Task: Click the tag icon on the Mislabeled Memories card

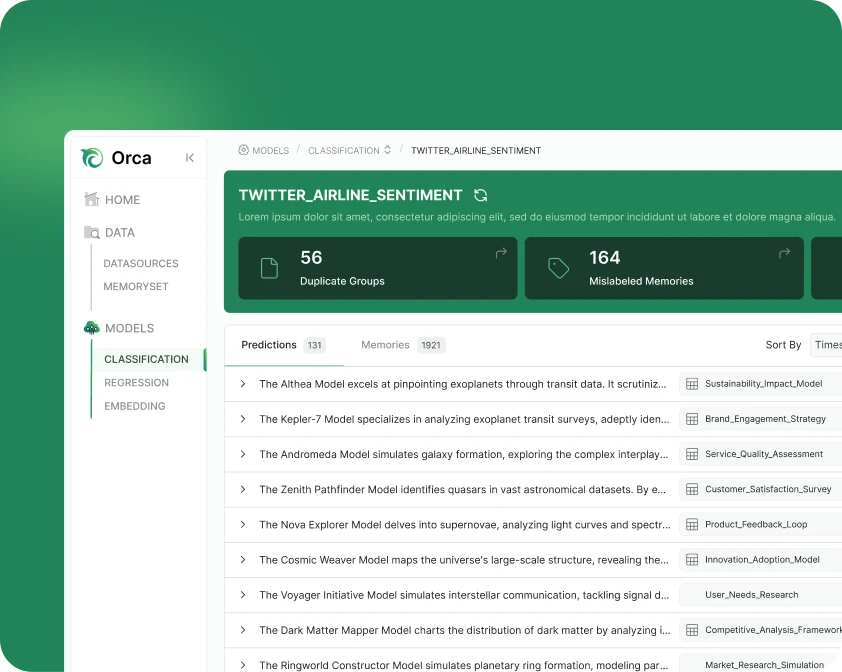Action: coord(558,268)
